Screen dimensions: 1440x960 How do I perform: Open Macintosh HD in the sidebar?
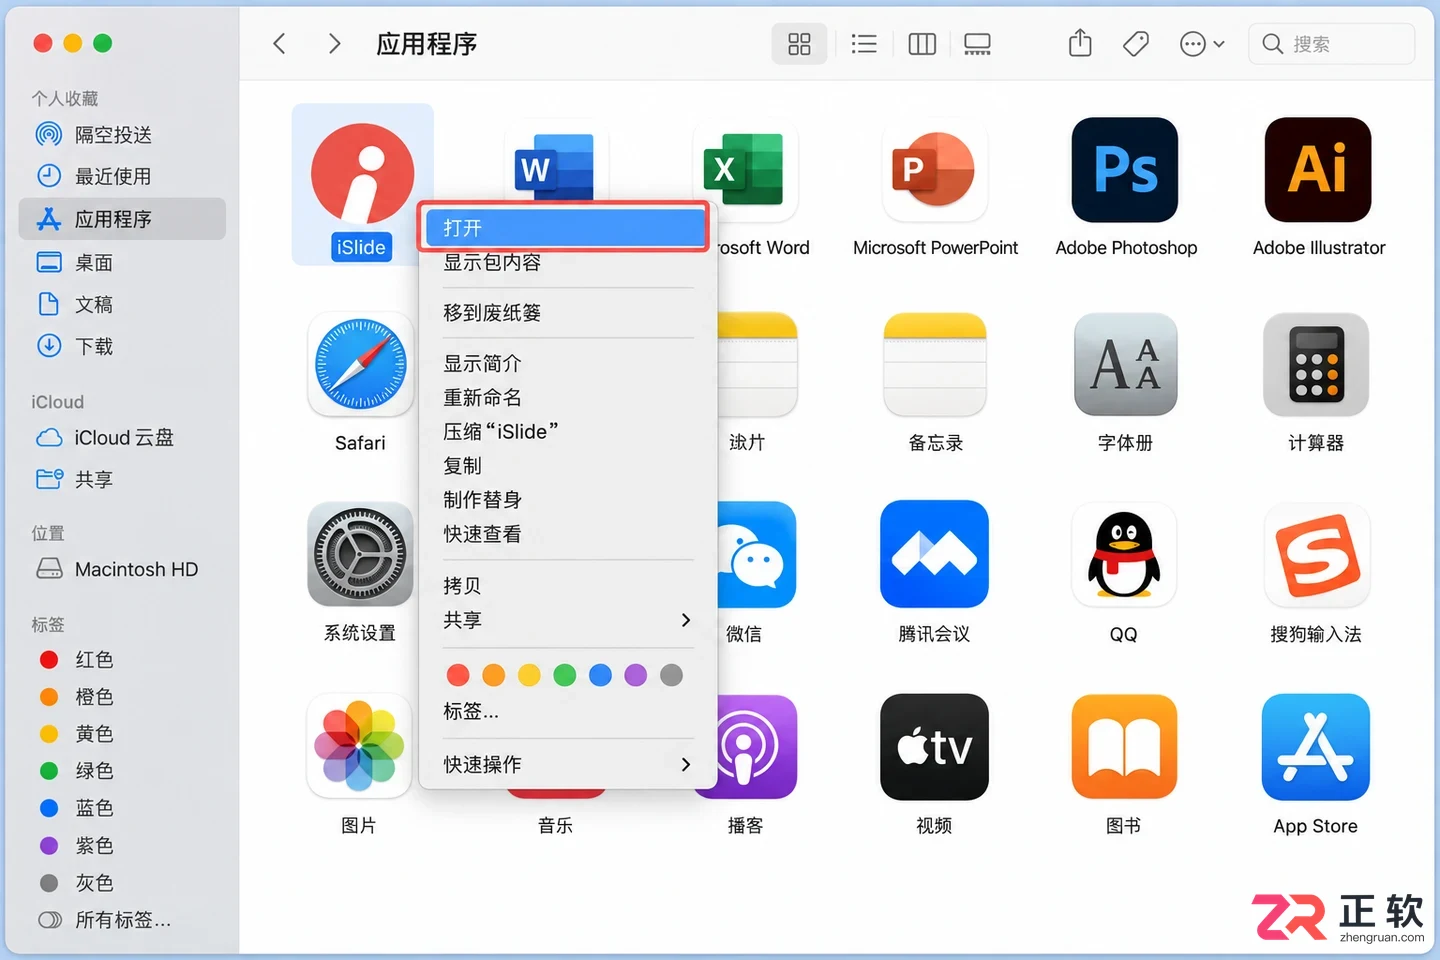122,569
